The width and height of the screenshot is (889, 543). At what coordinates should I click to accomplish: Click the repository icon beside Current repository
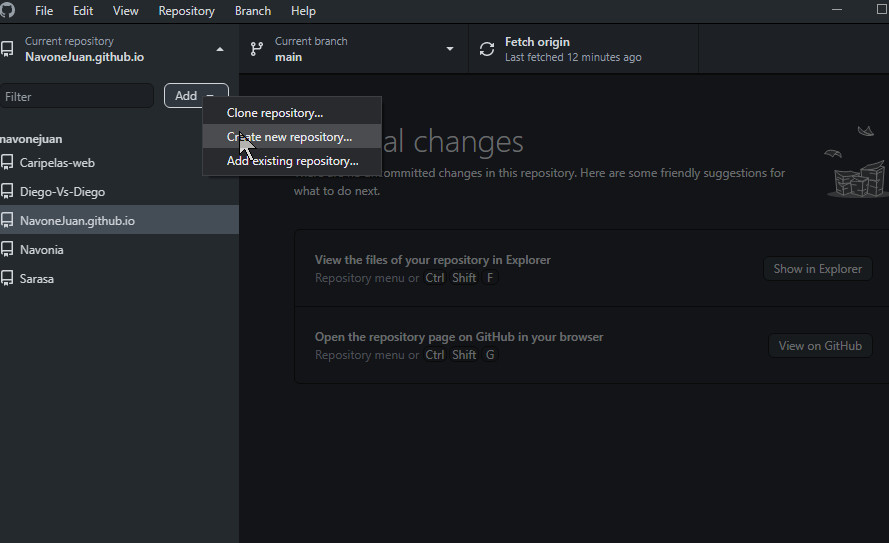click(x=7, y=49)
